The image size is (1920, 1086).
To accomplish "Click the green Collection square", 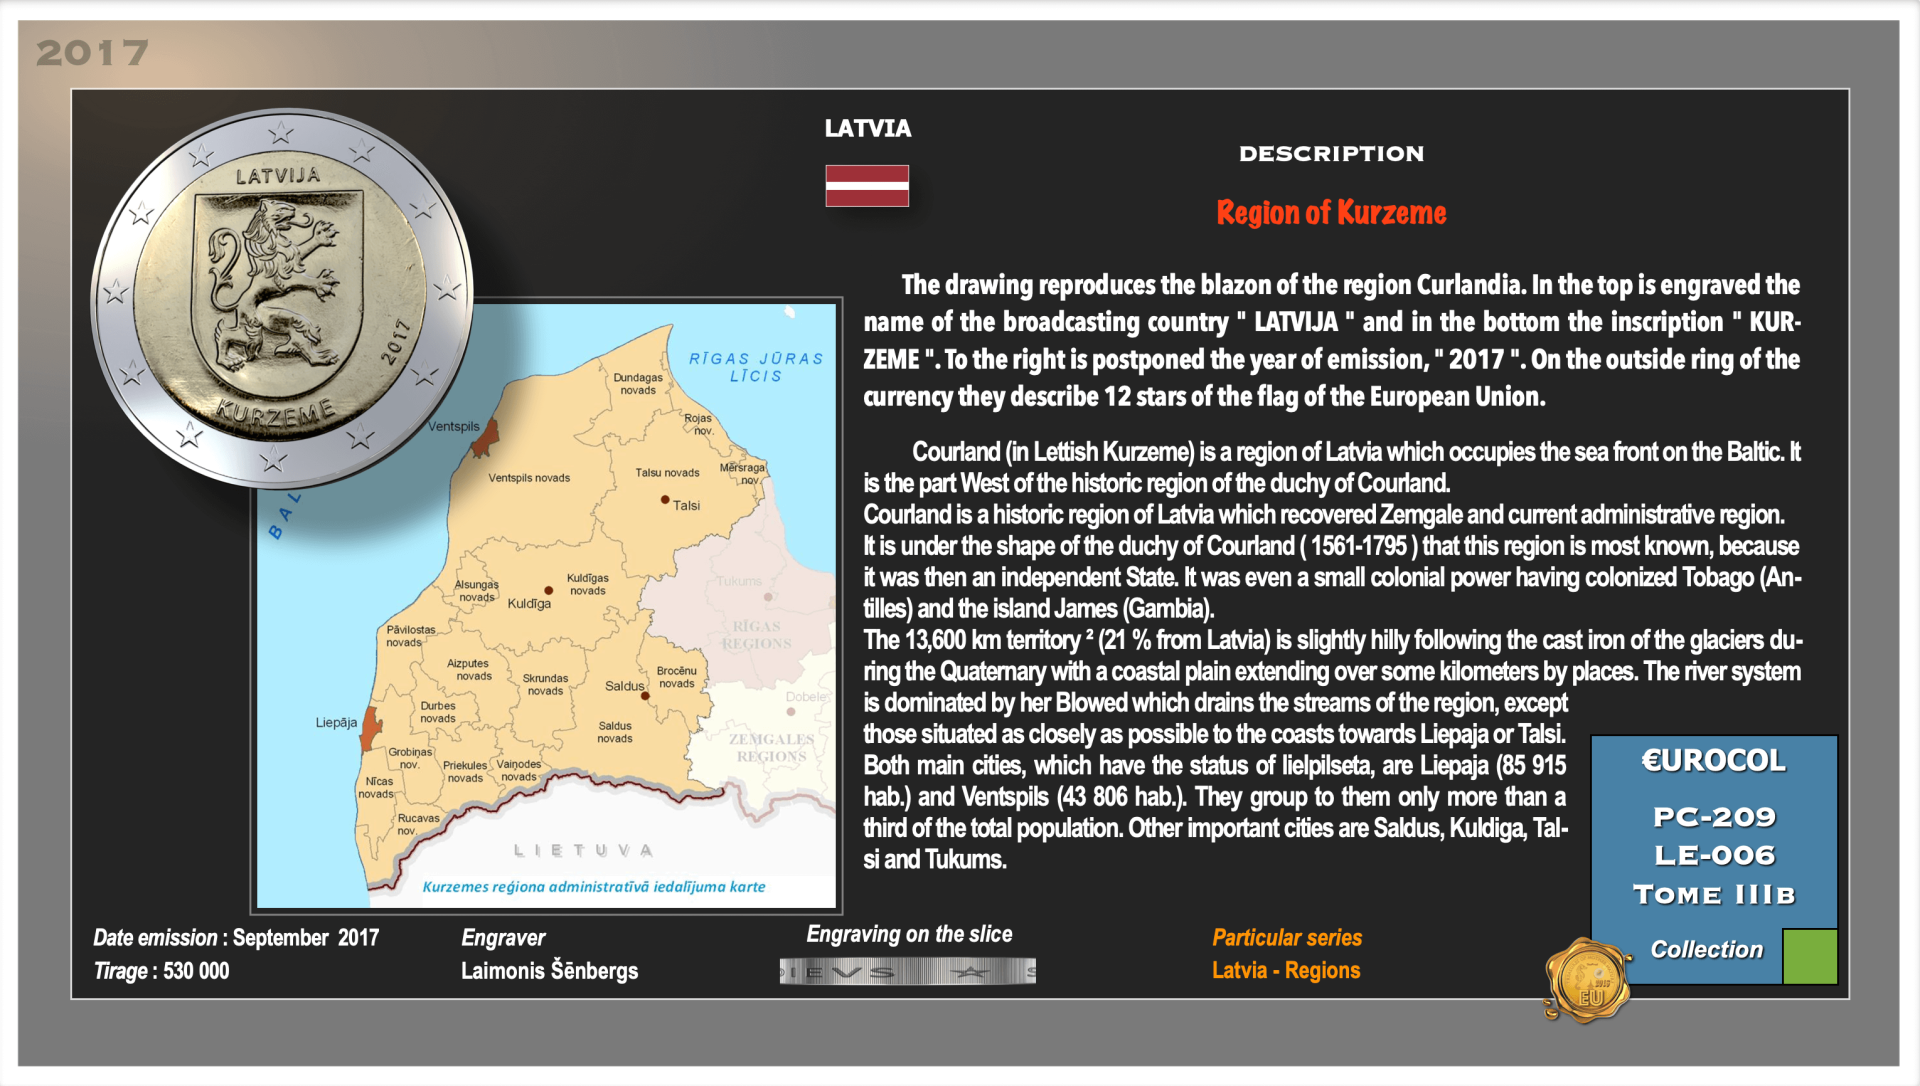I will (1810, 956).
